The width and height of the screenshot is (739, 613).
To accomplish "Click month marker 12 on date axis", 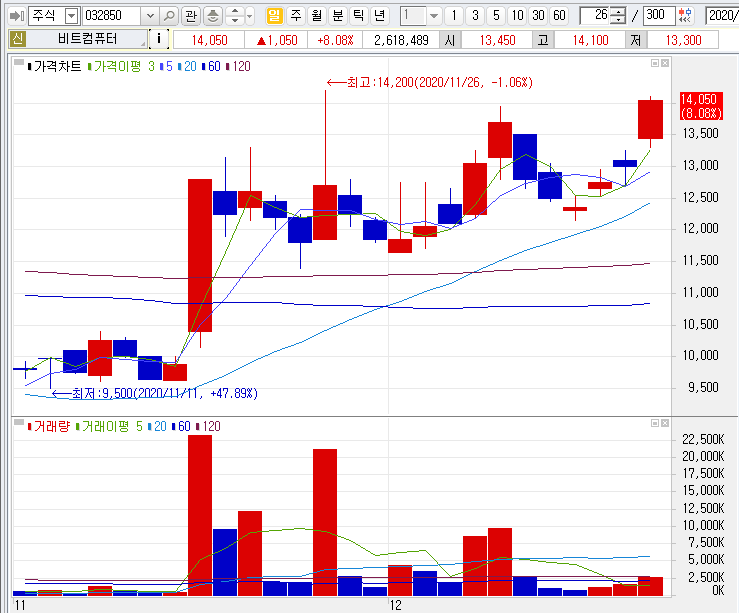I will click(395, 605).
